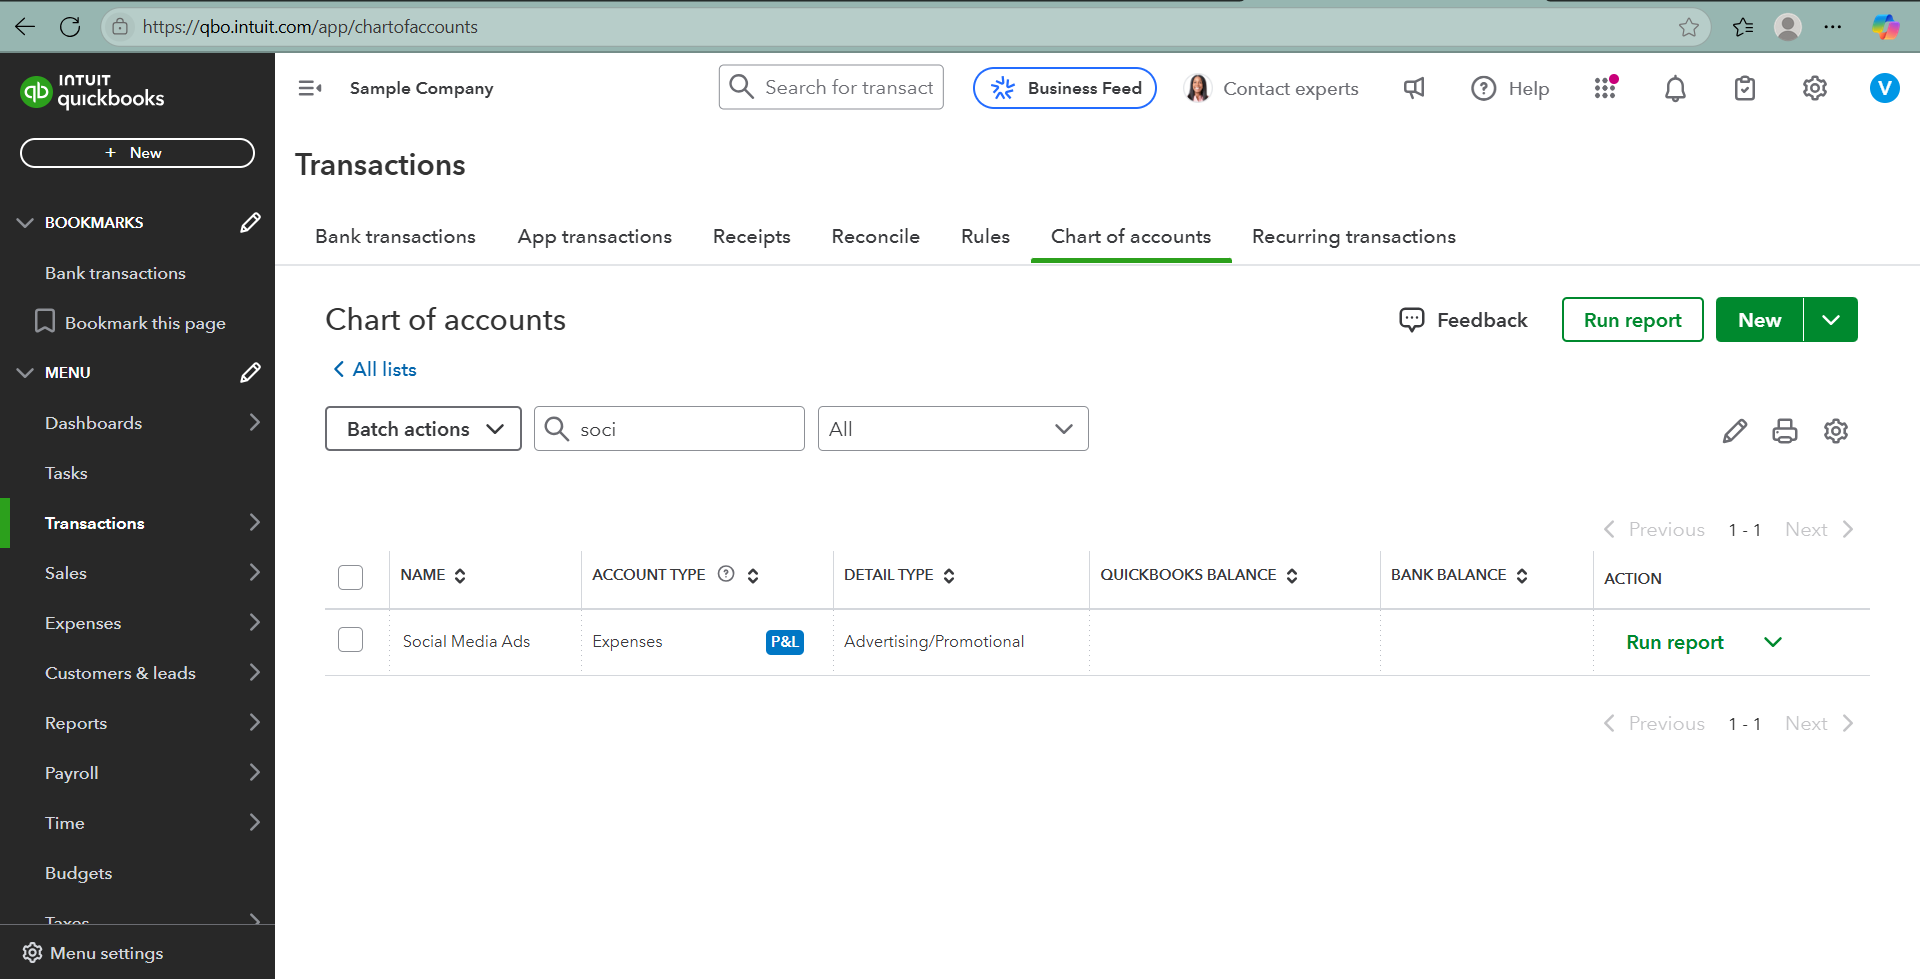Open Menu settings gear at sidebar bottom
The width and height of the screenshot is (1920, 979).
[x=33, y=952]
